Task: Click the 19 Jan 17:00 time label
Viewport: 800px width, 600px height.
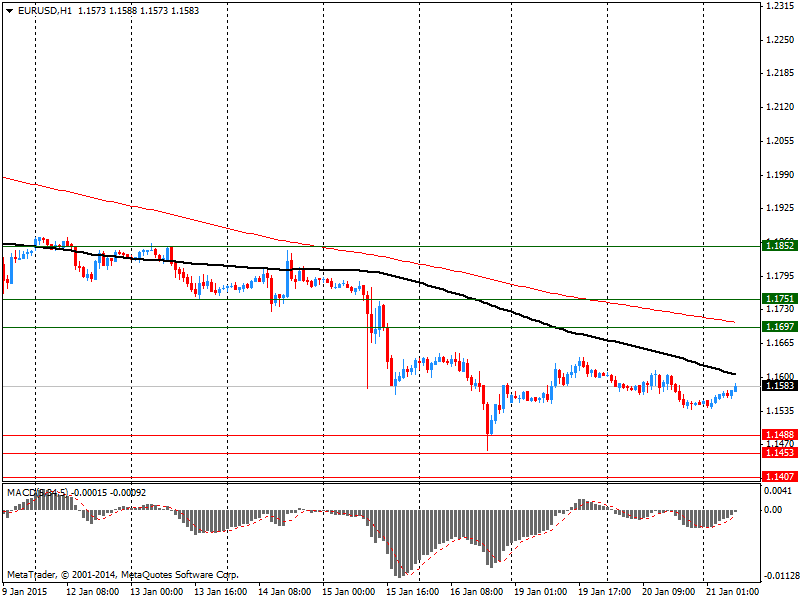Action: (x=605, y=592)
